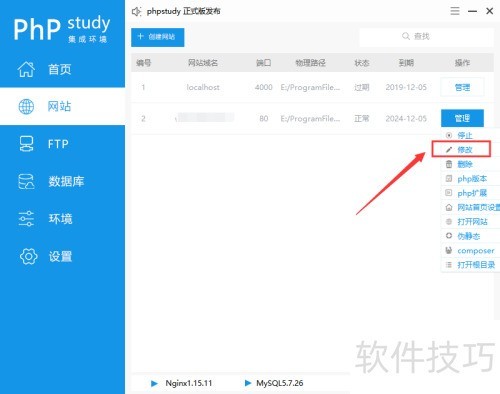Click the database icon in sidebar

pos(26,181)
